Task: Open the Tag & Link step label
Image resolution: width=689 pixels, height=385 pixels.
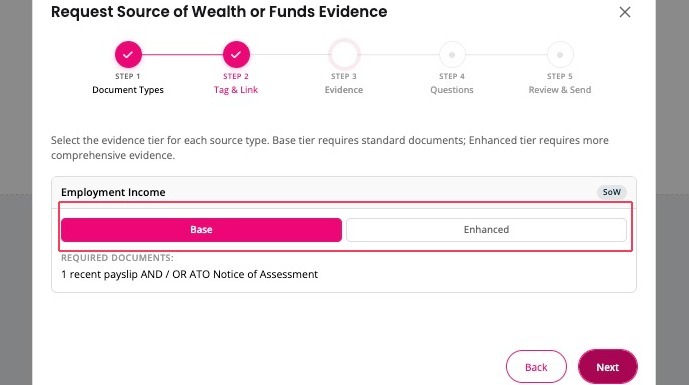Action: (236, 90)
